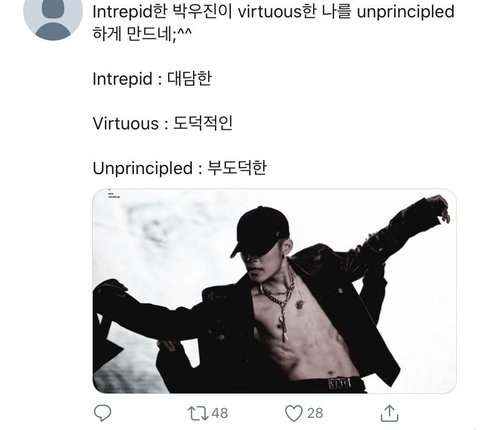
Task: Tap the share upload arrow icon
Action: tap(389, 413)
